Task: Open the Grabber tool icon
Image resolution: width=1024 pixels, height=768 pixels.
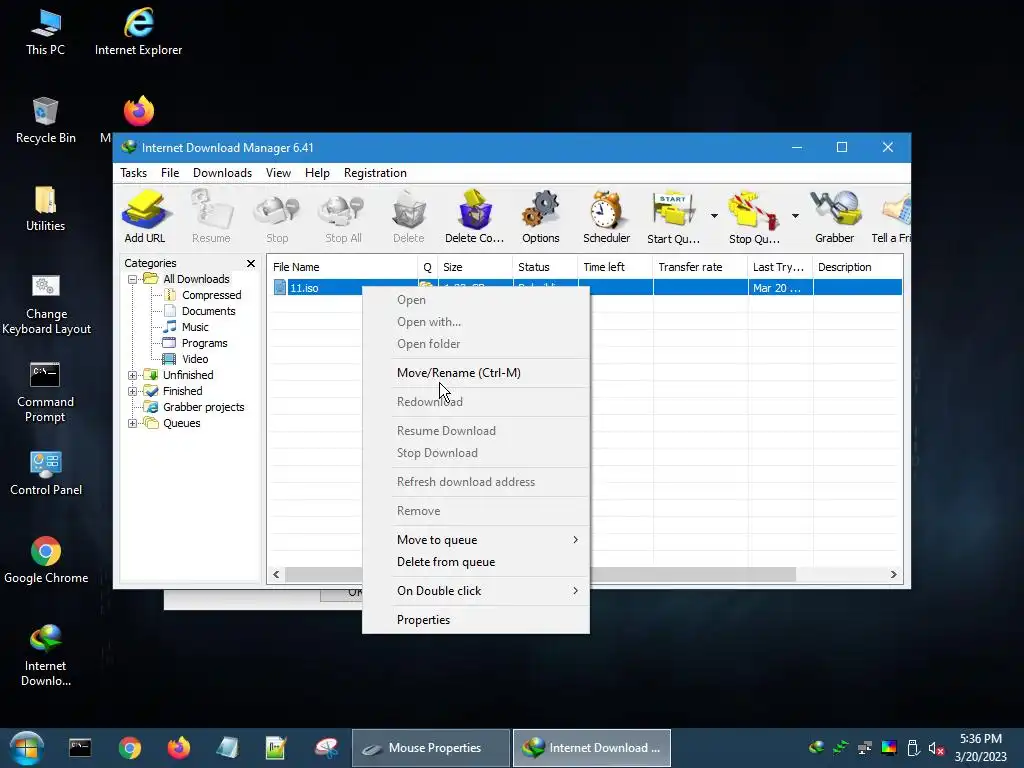Action: tap(835, 216)
